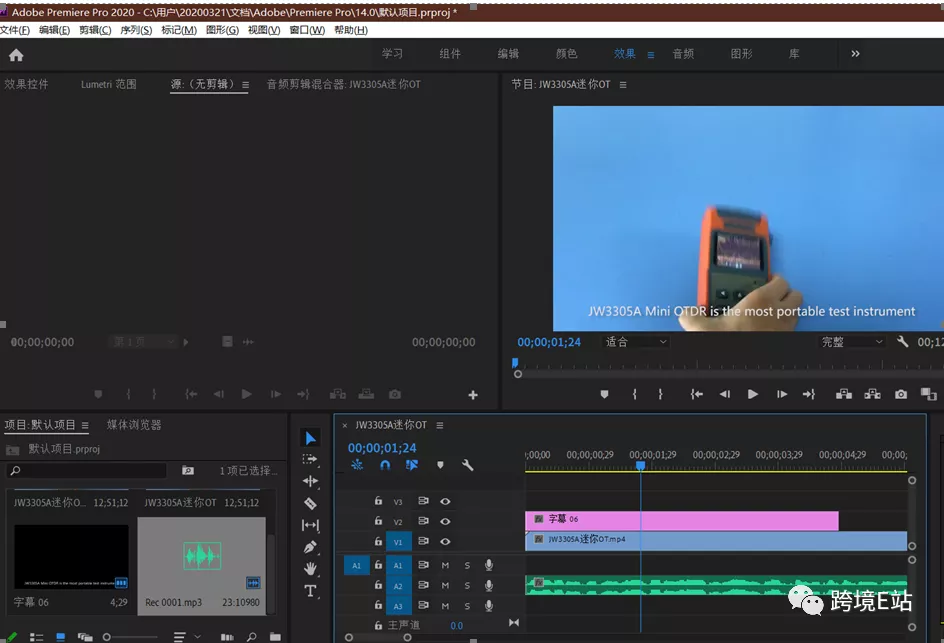Toggle lock on track V3
Screen dimensions: 944x643
point(378,500)
